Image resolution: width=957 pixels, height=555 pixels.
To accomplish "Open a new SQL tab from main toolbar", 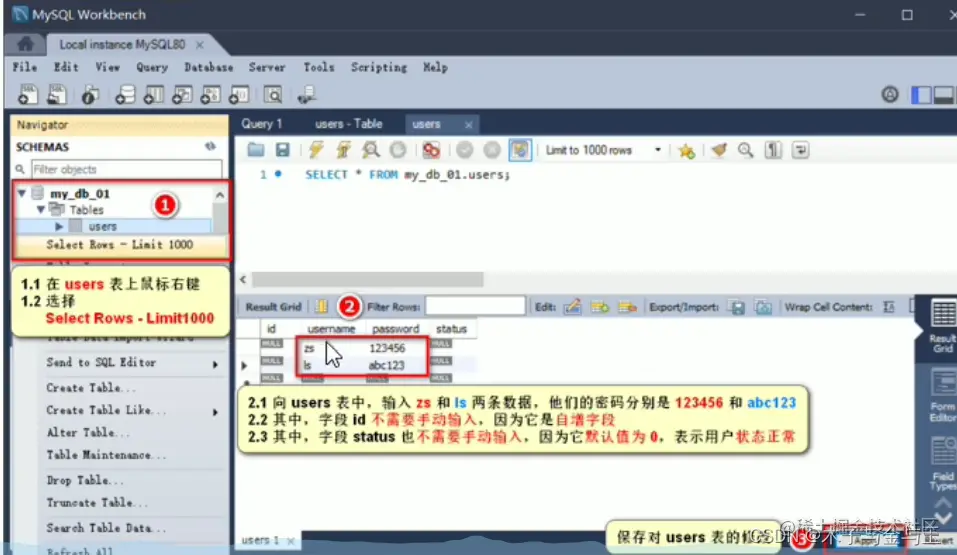I will [27, 95].
